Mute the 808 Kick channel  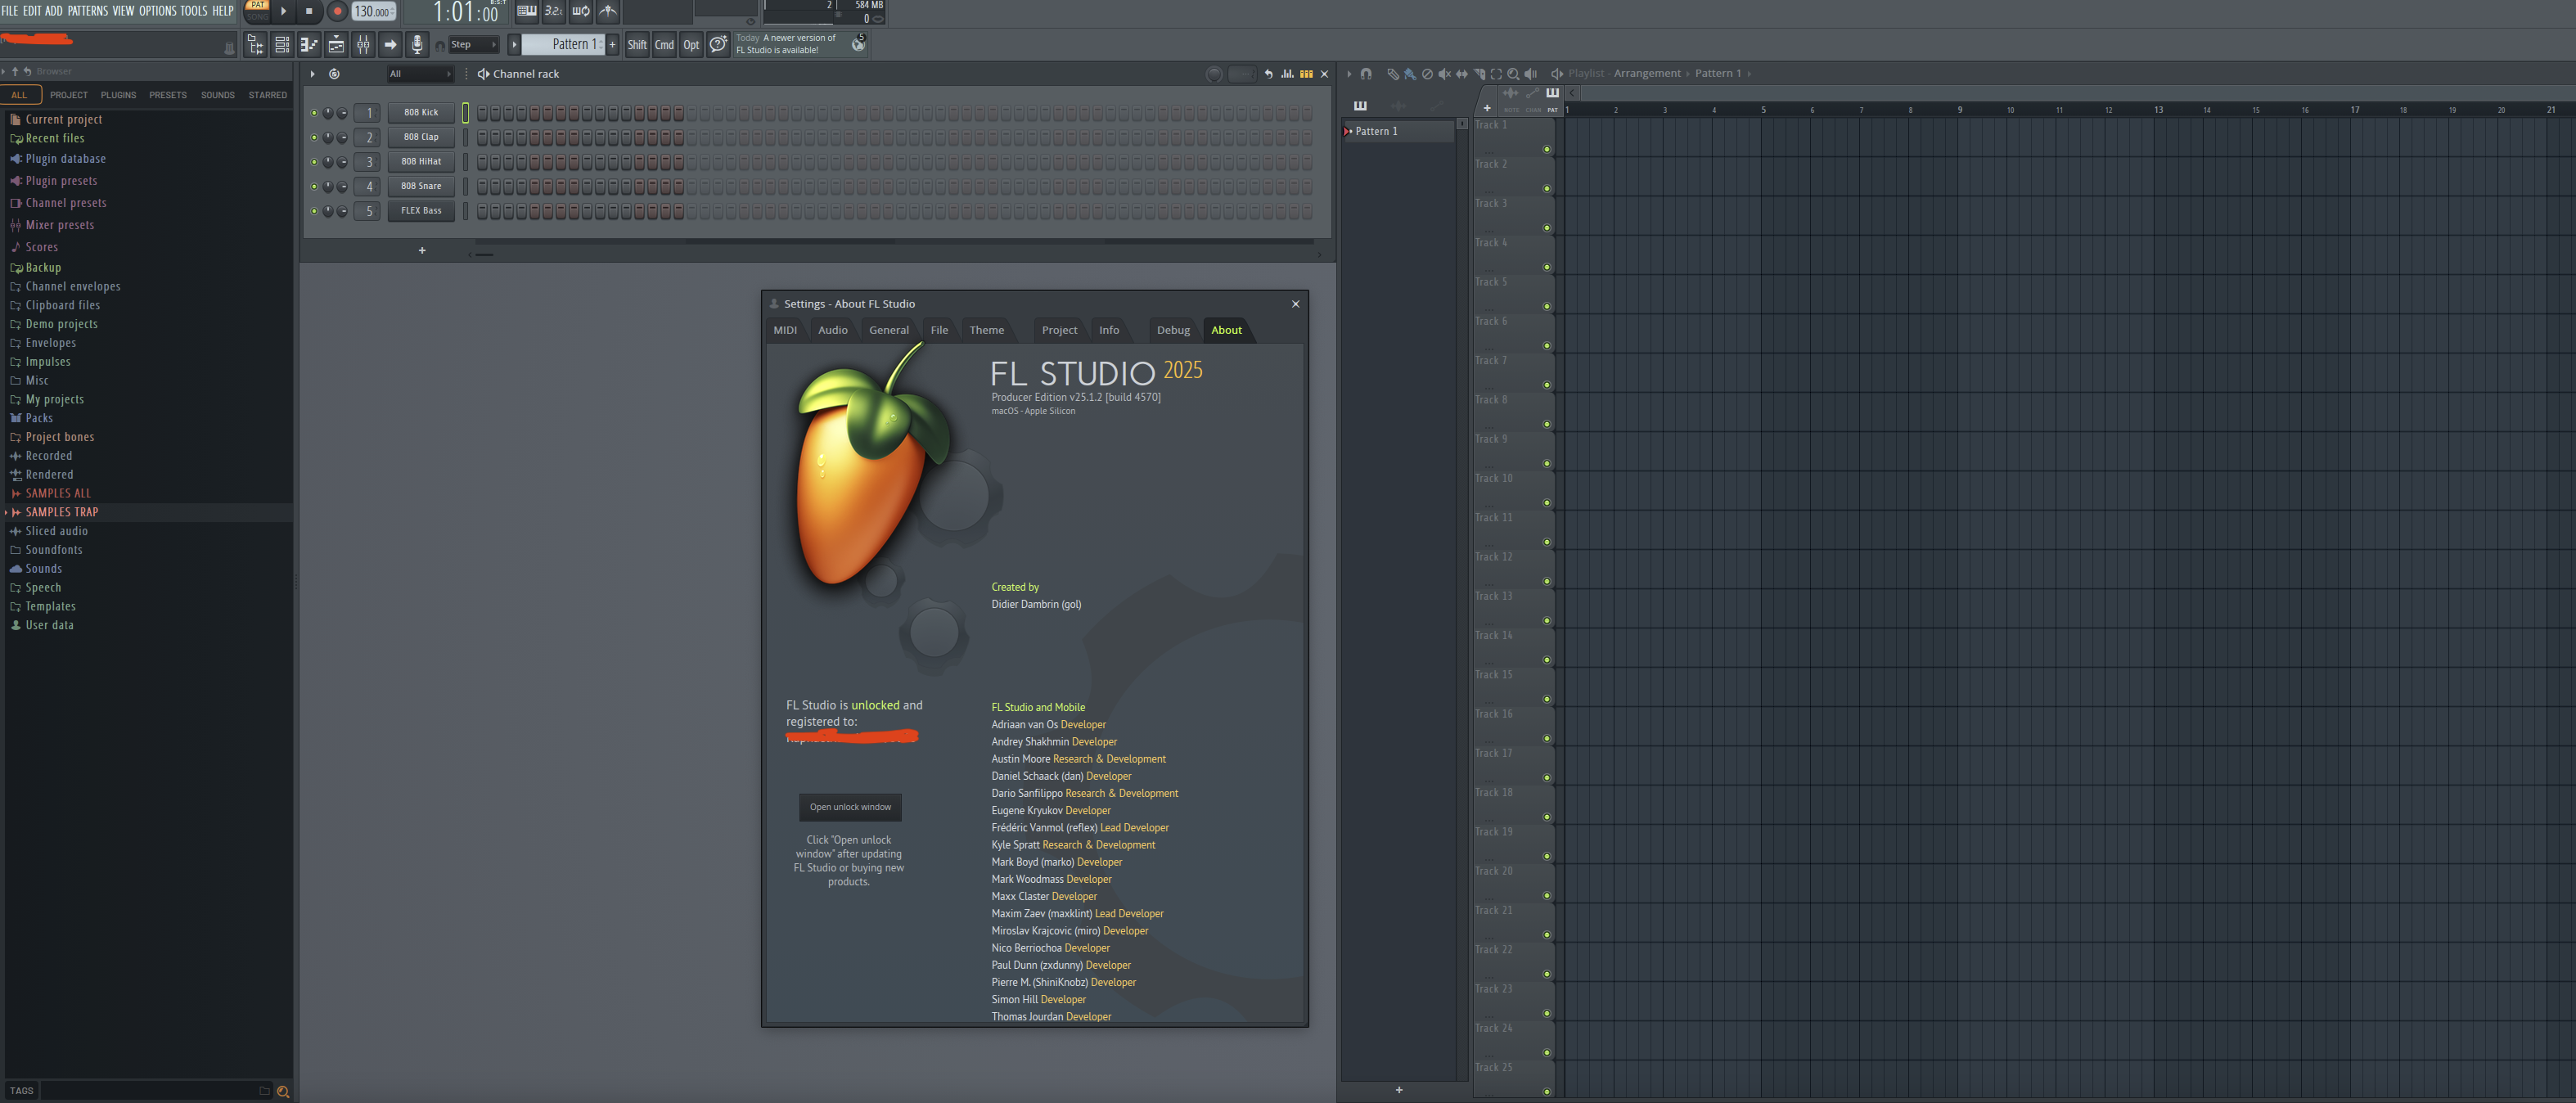[313, 113]
